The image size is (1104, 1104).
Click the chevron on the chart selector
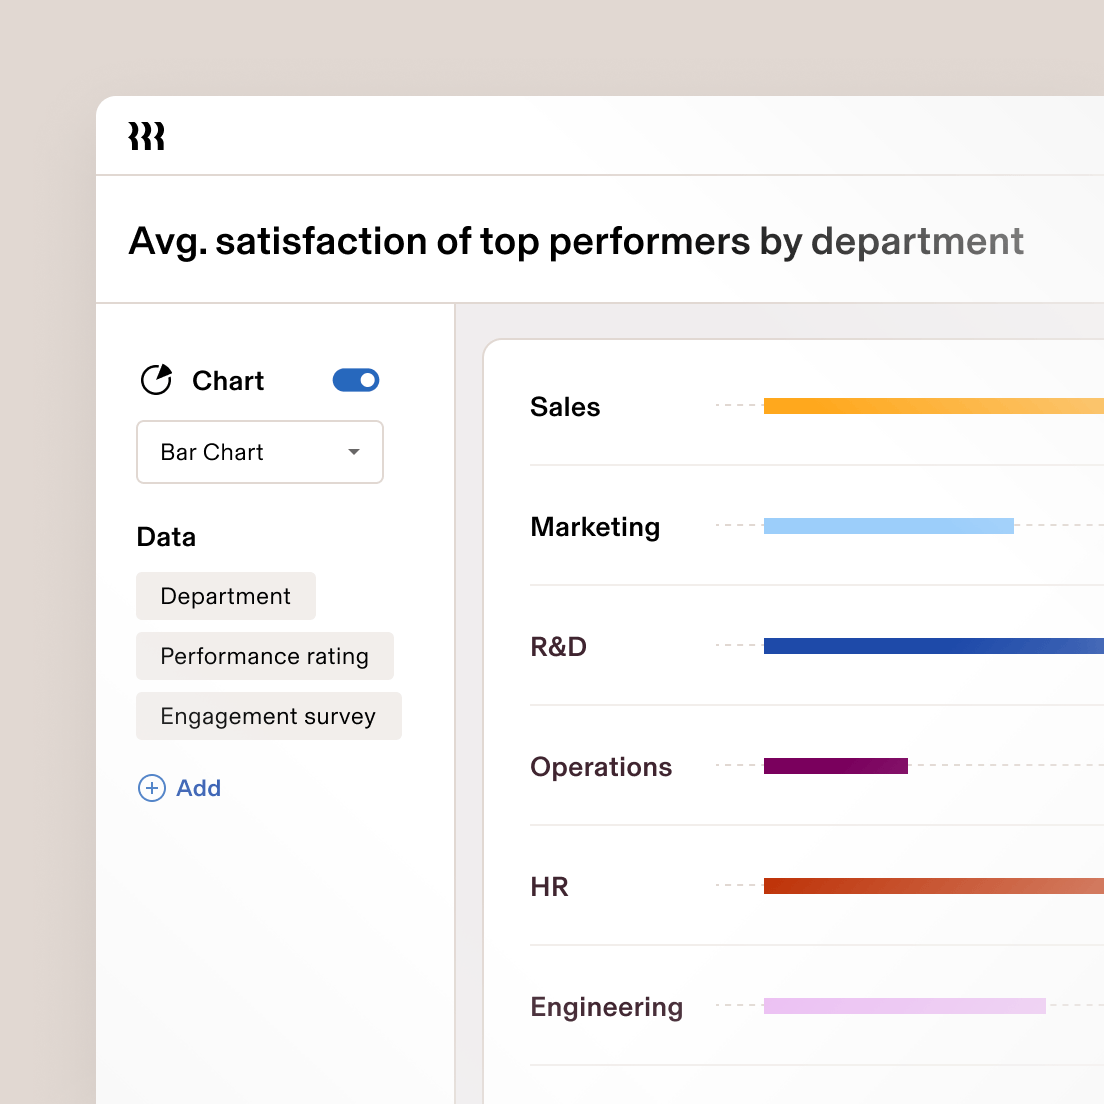[x=352, y=452]
